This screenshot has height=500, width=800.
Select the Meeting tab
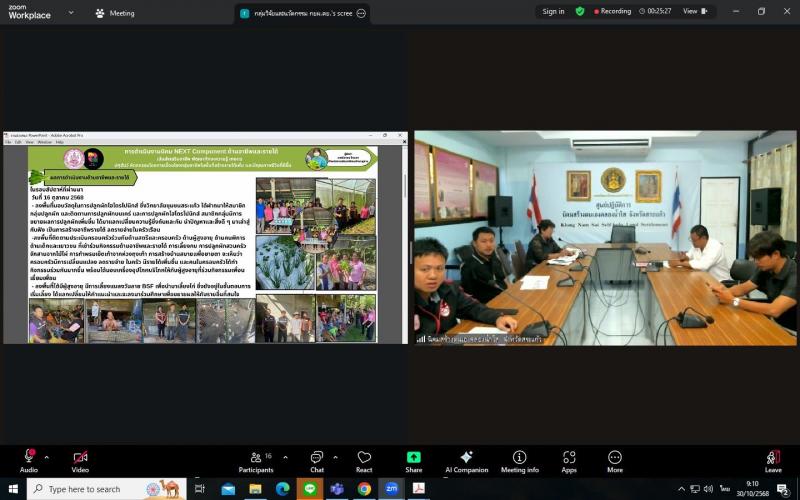pos(115,13)
